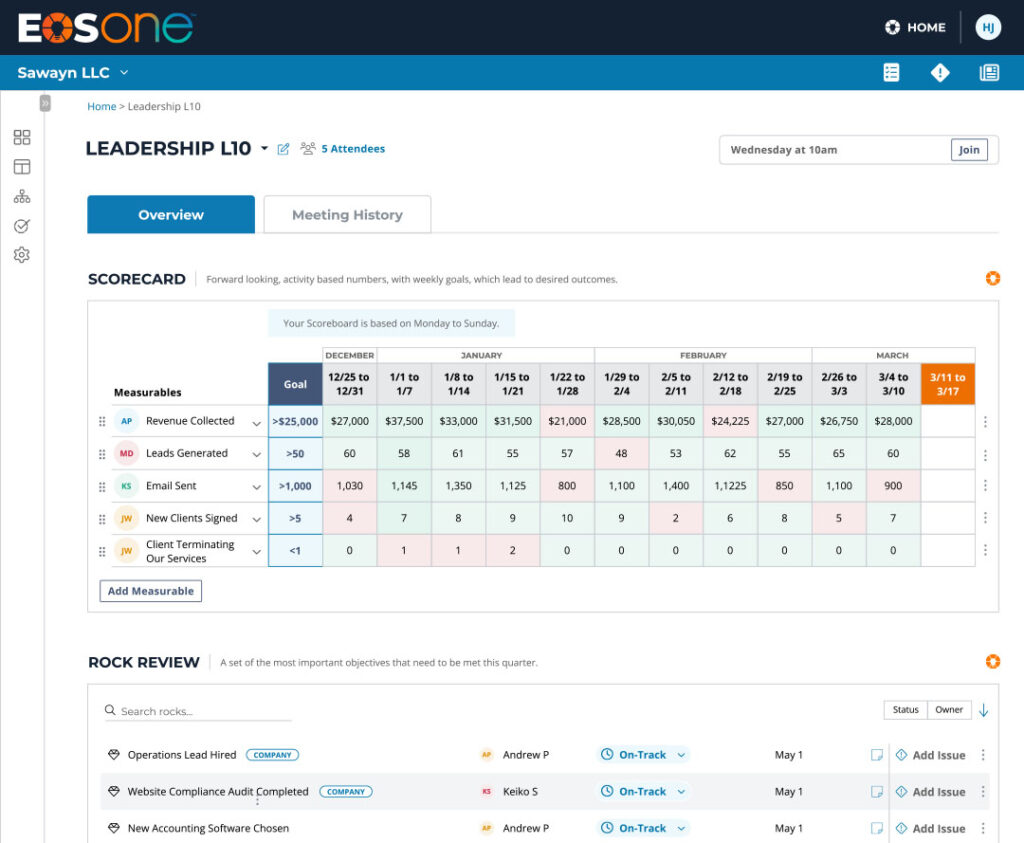Toggle rock sort by Status
Image resolution: width=1024 pixels, height=843 pixels.
[905, 710]
